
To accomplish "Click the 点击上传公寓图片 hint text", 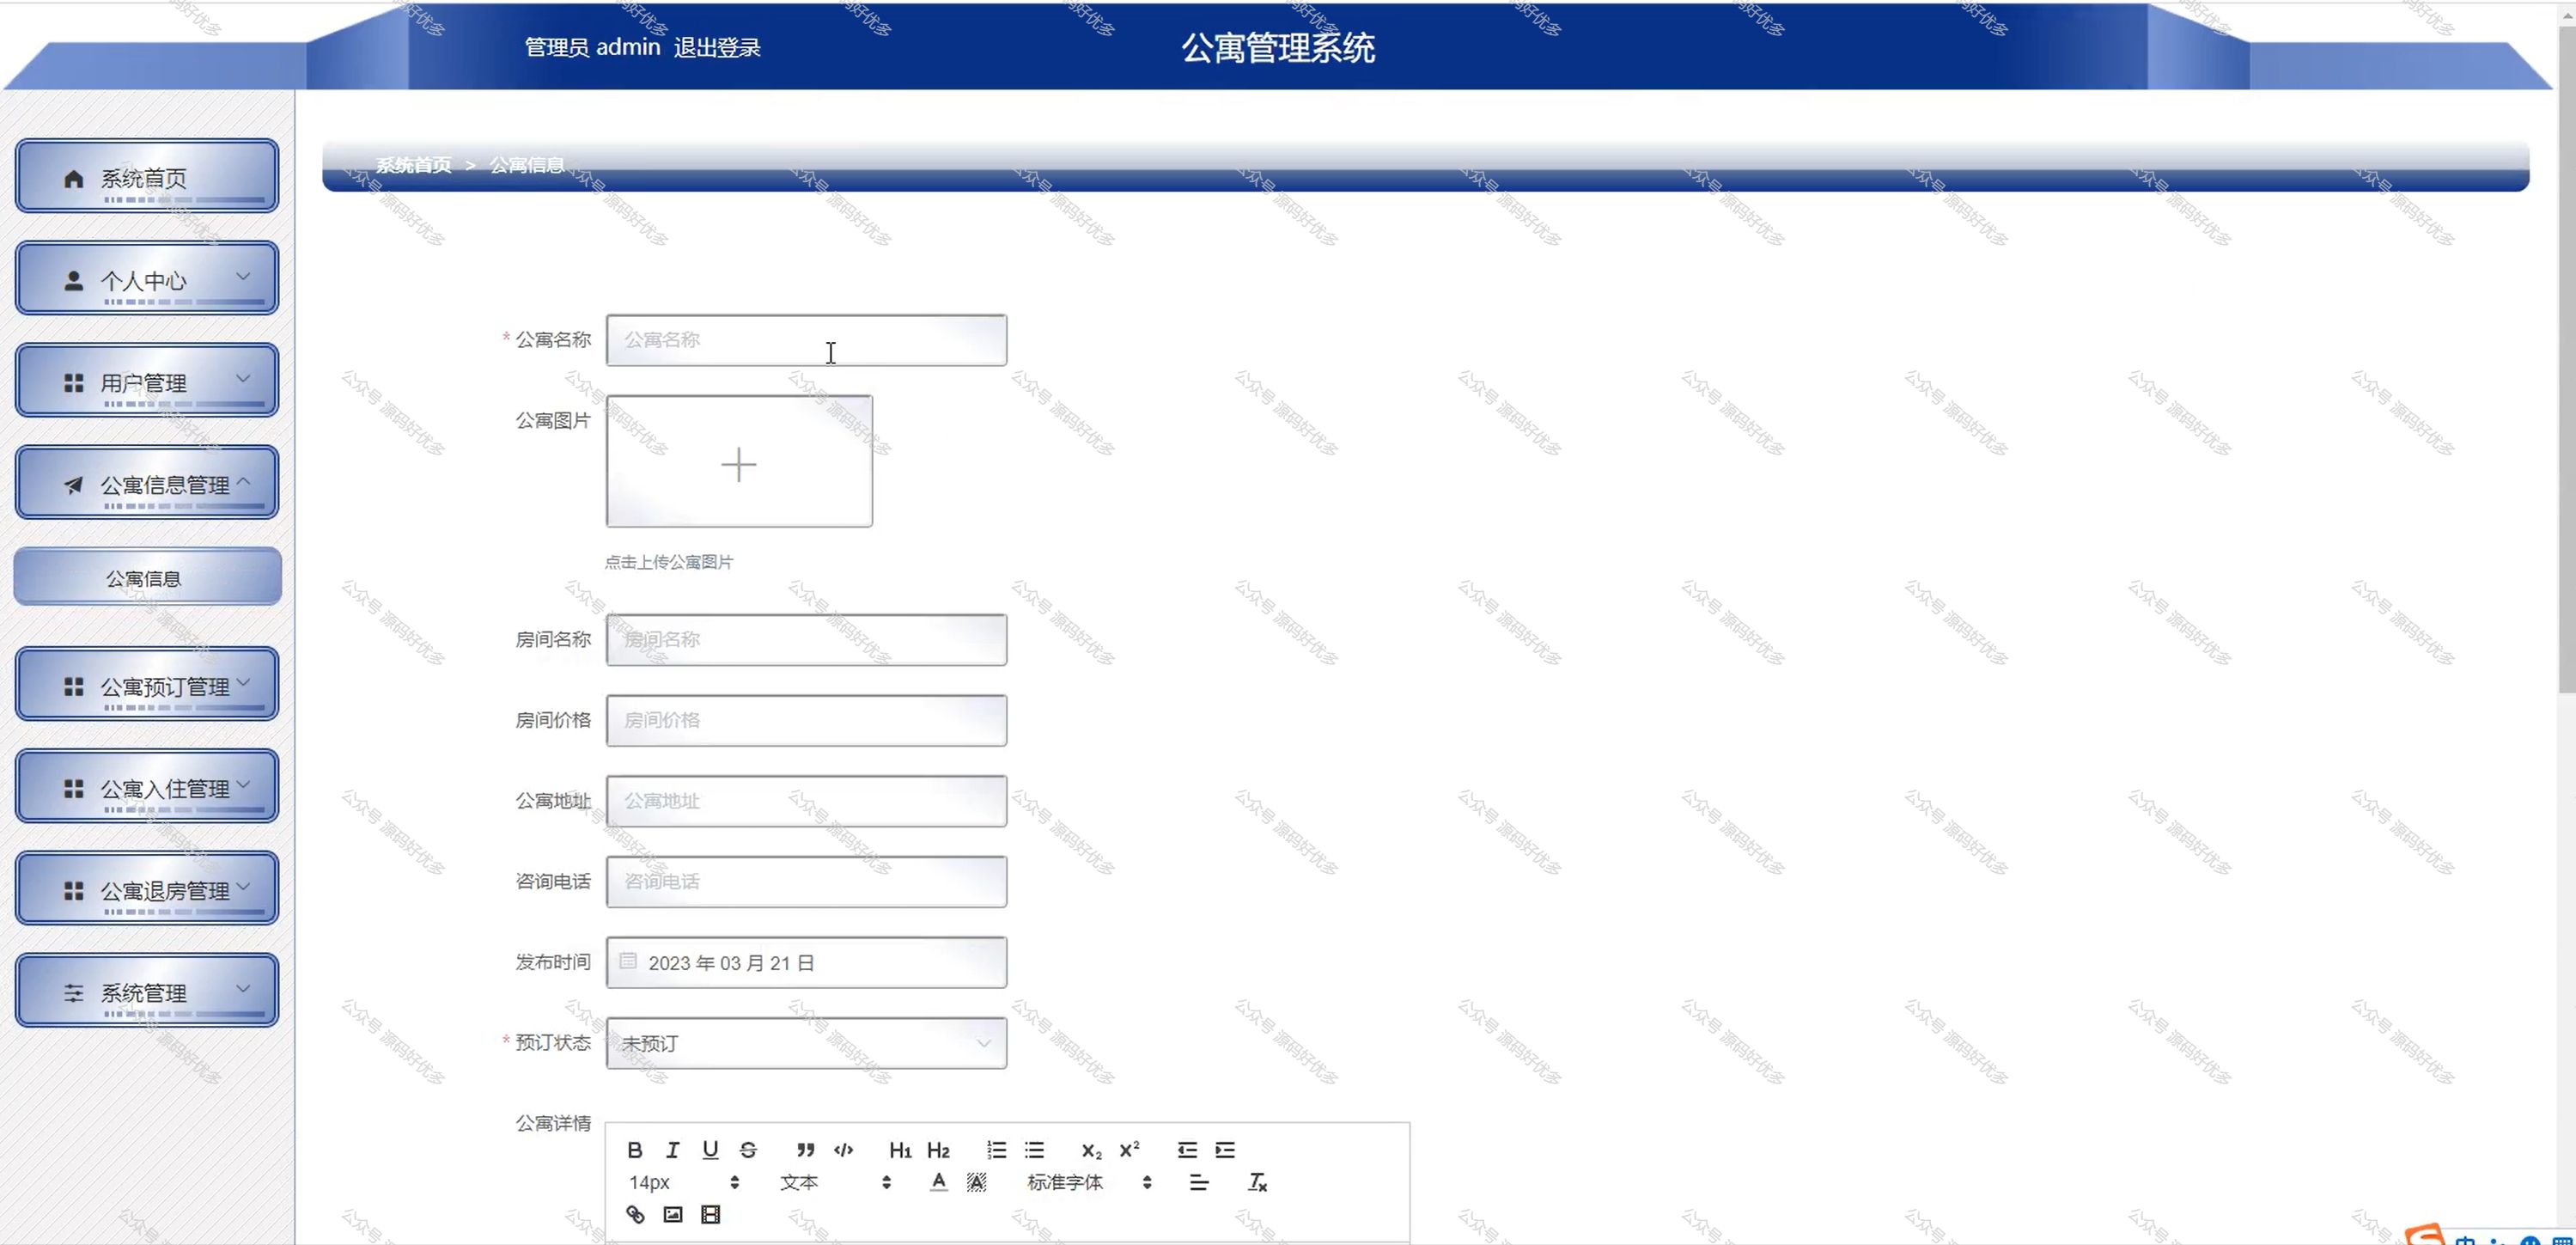I will (x=668, y=562).
